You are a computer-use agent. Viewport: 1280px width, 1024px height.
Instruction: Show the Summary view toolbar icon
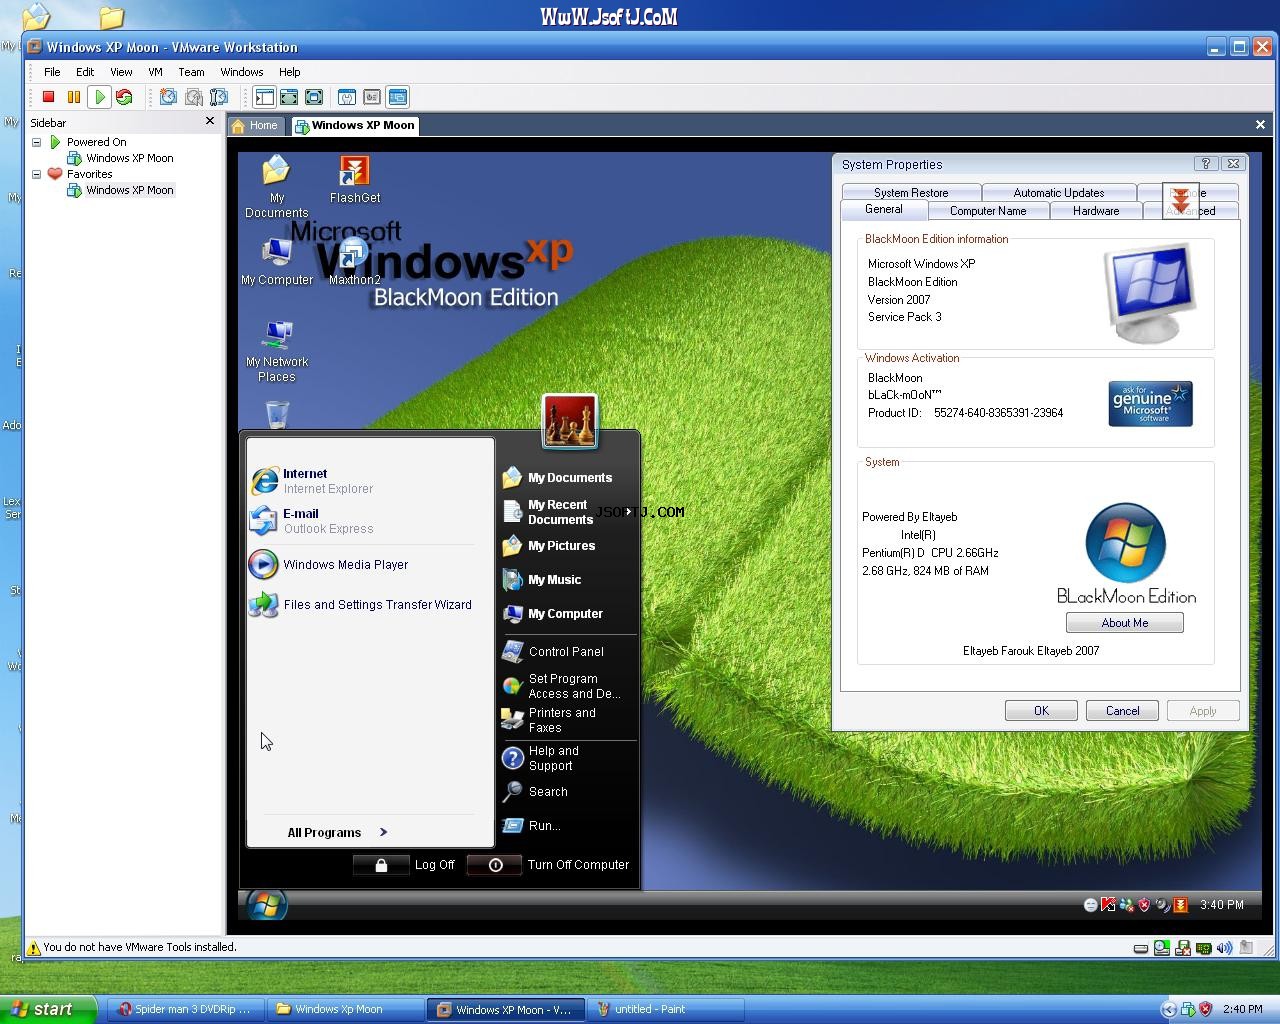click(347, 97)
